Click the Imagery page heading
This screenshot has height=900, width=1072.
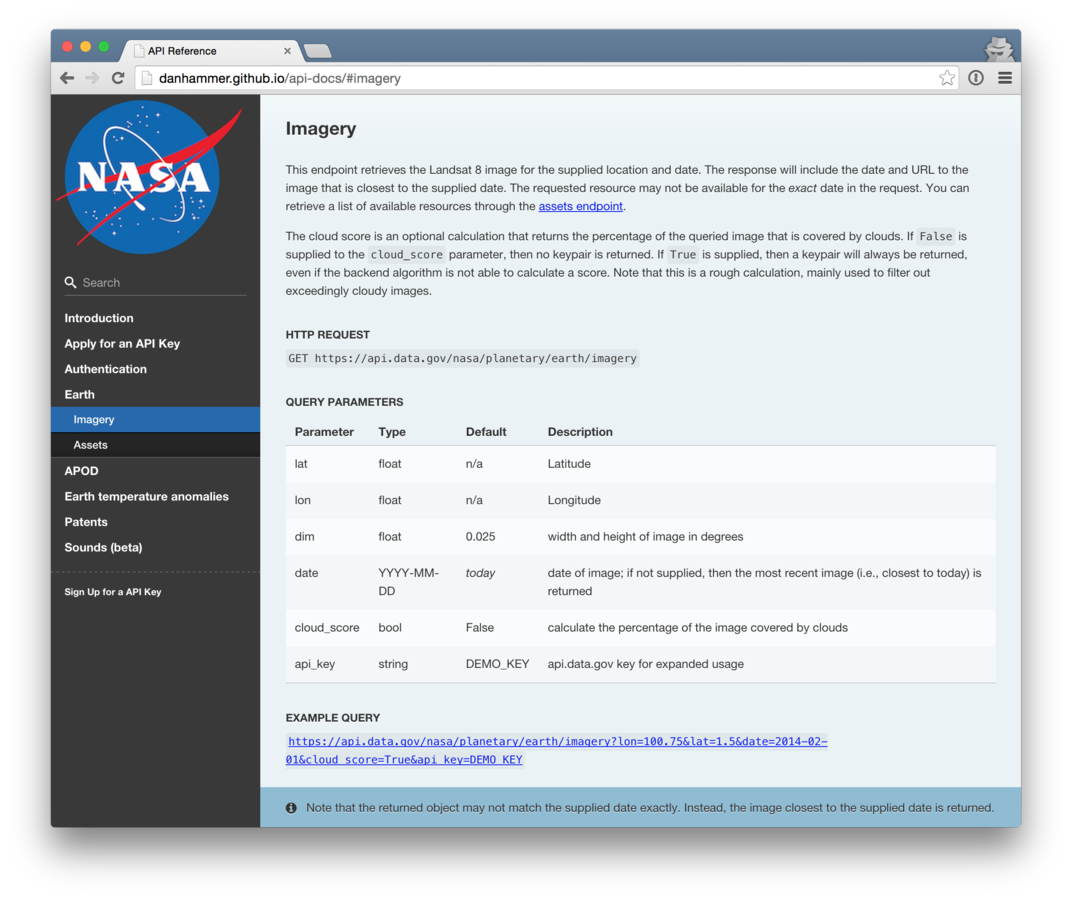[x=321, y=129]
